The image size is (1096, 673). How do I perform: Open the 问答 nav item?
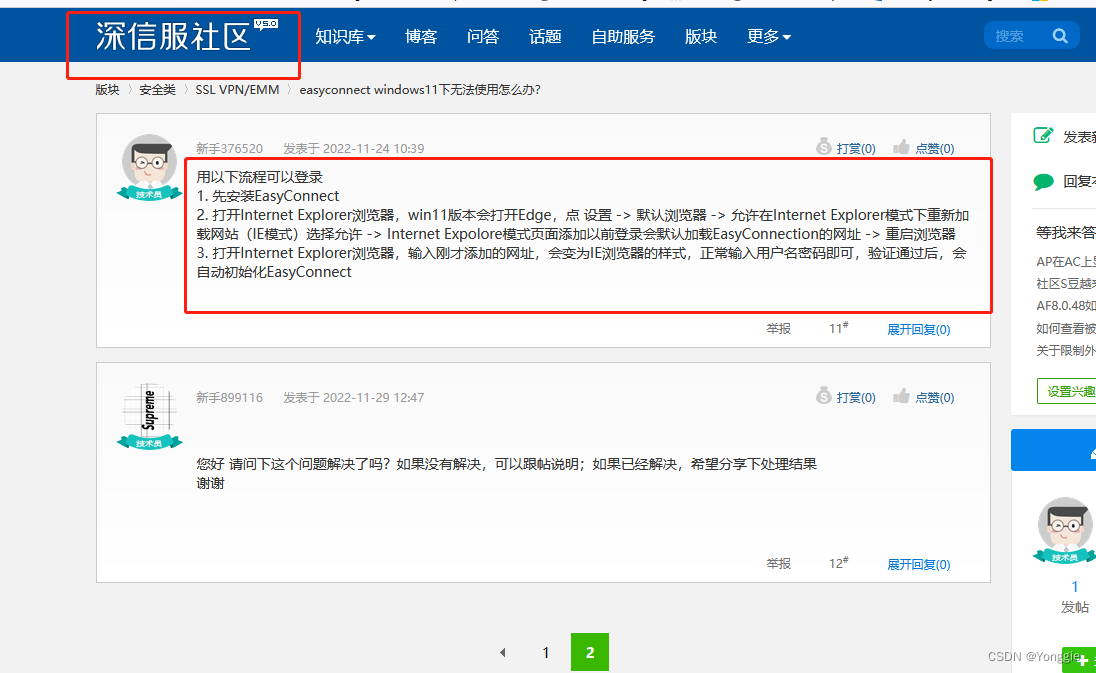click(483, 36)
